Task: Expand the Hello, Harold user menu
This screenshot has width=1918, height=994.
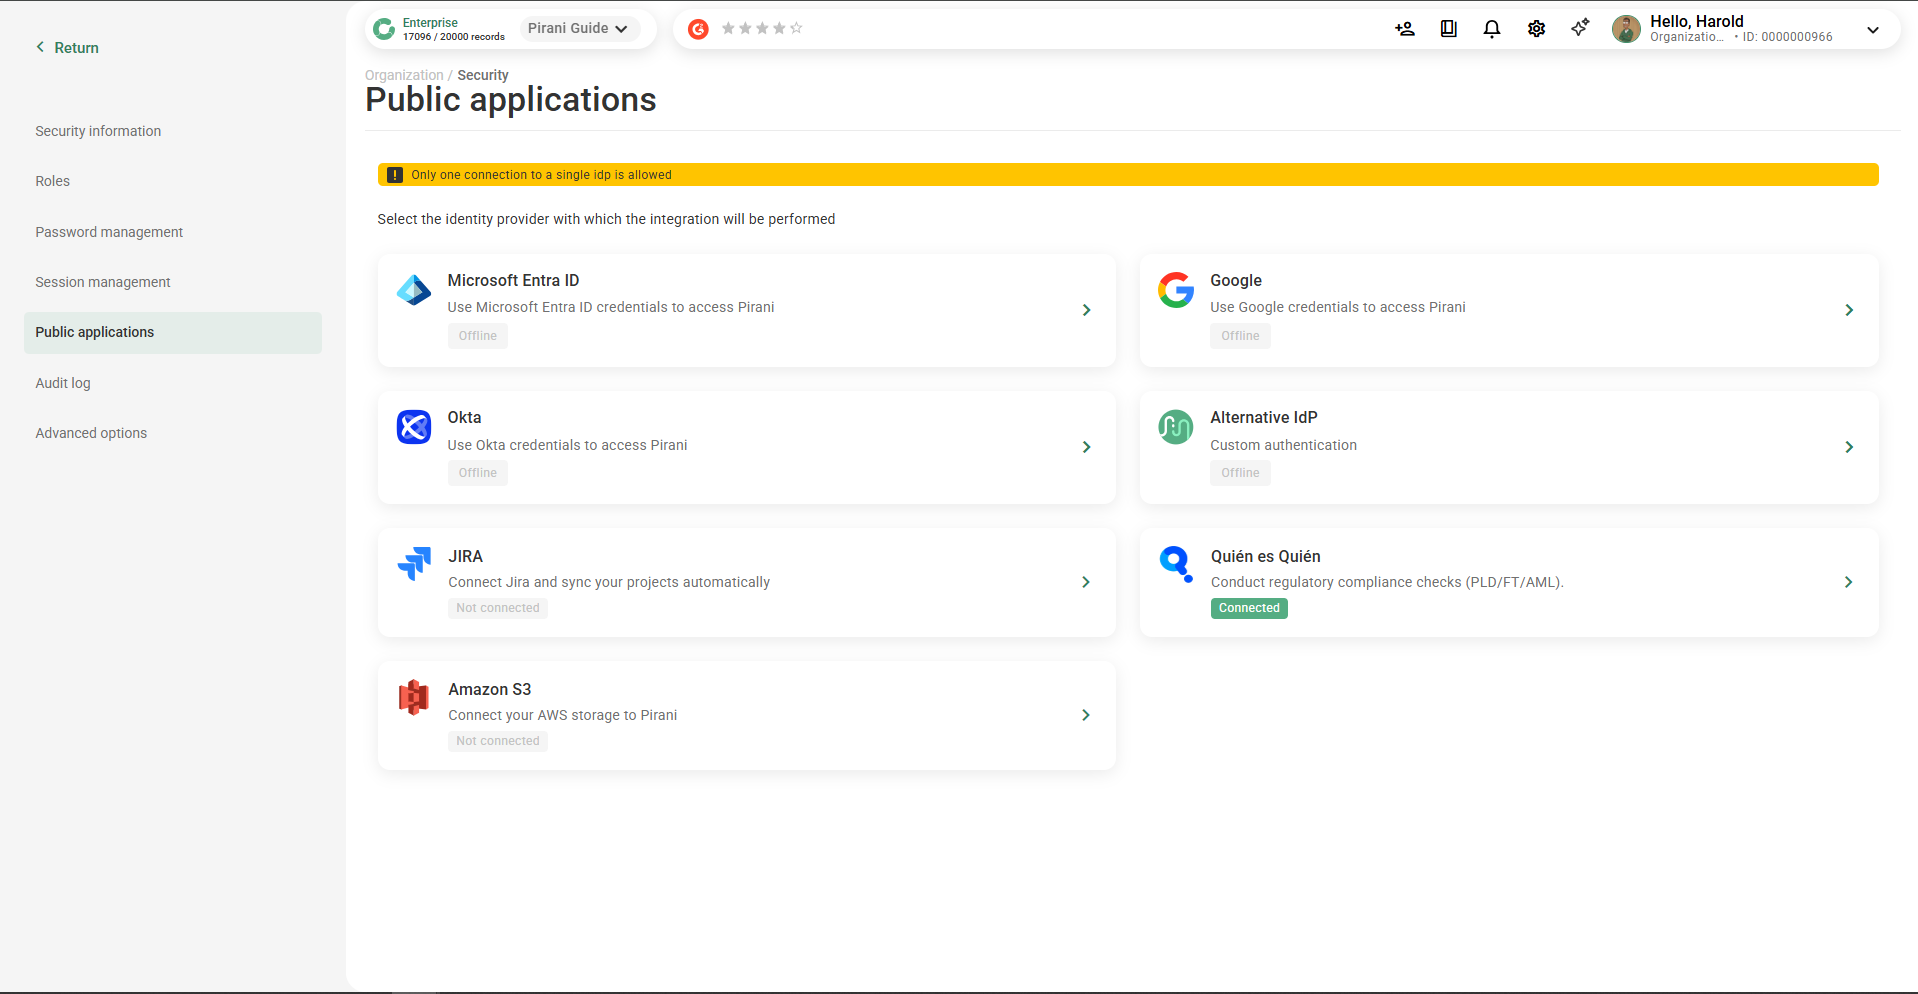Action: click(x=1872, y=30)
